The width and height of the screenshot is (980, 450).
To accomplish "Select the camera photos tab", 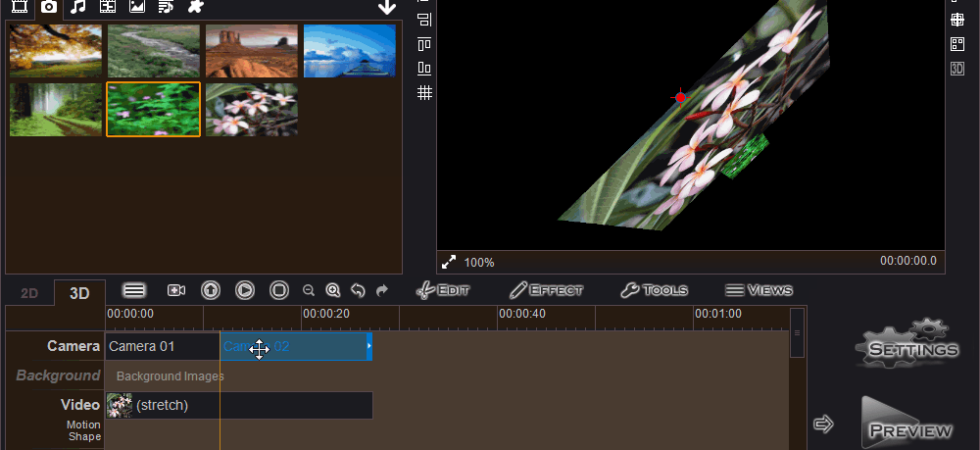I will click(x=48, y=7).
